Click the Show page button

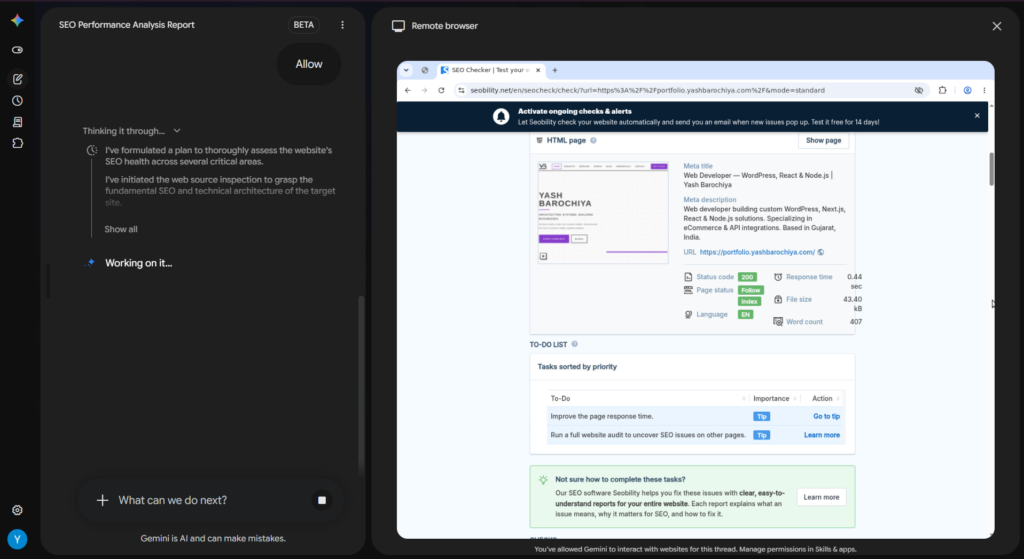[x=823, y=140]
